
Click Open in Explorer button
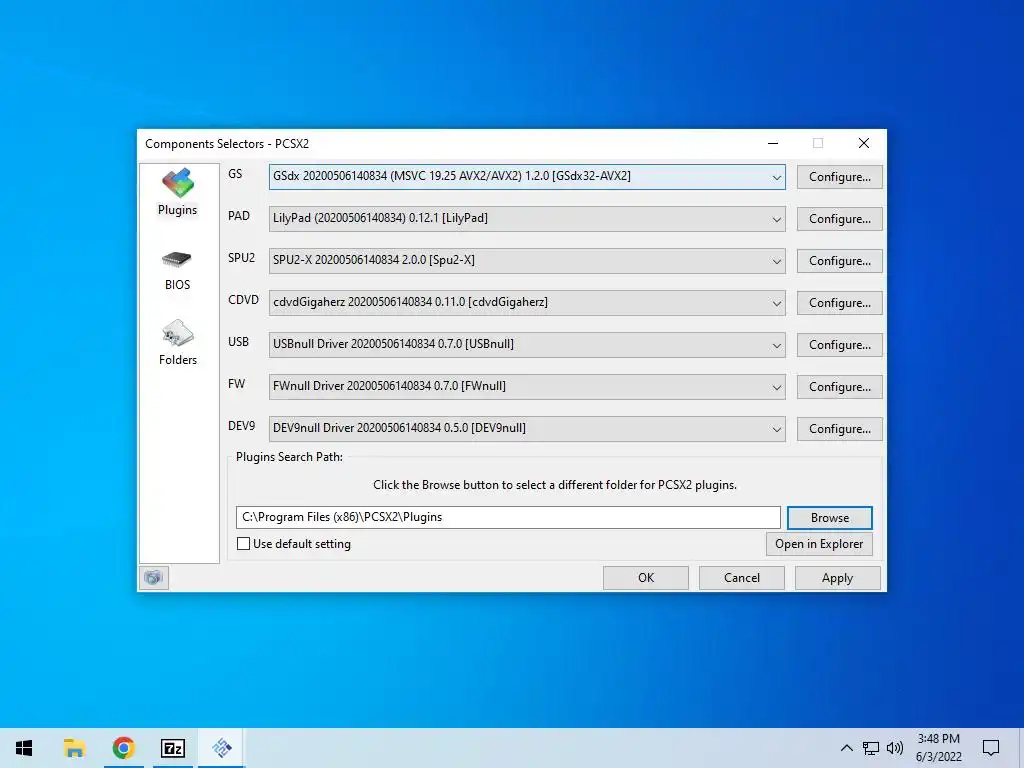pyautogui.click(x=819, y=543)
